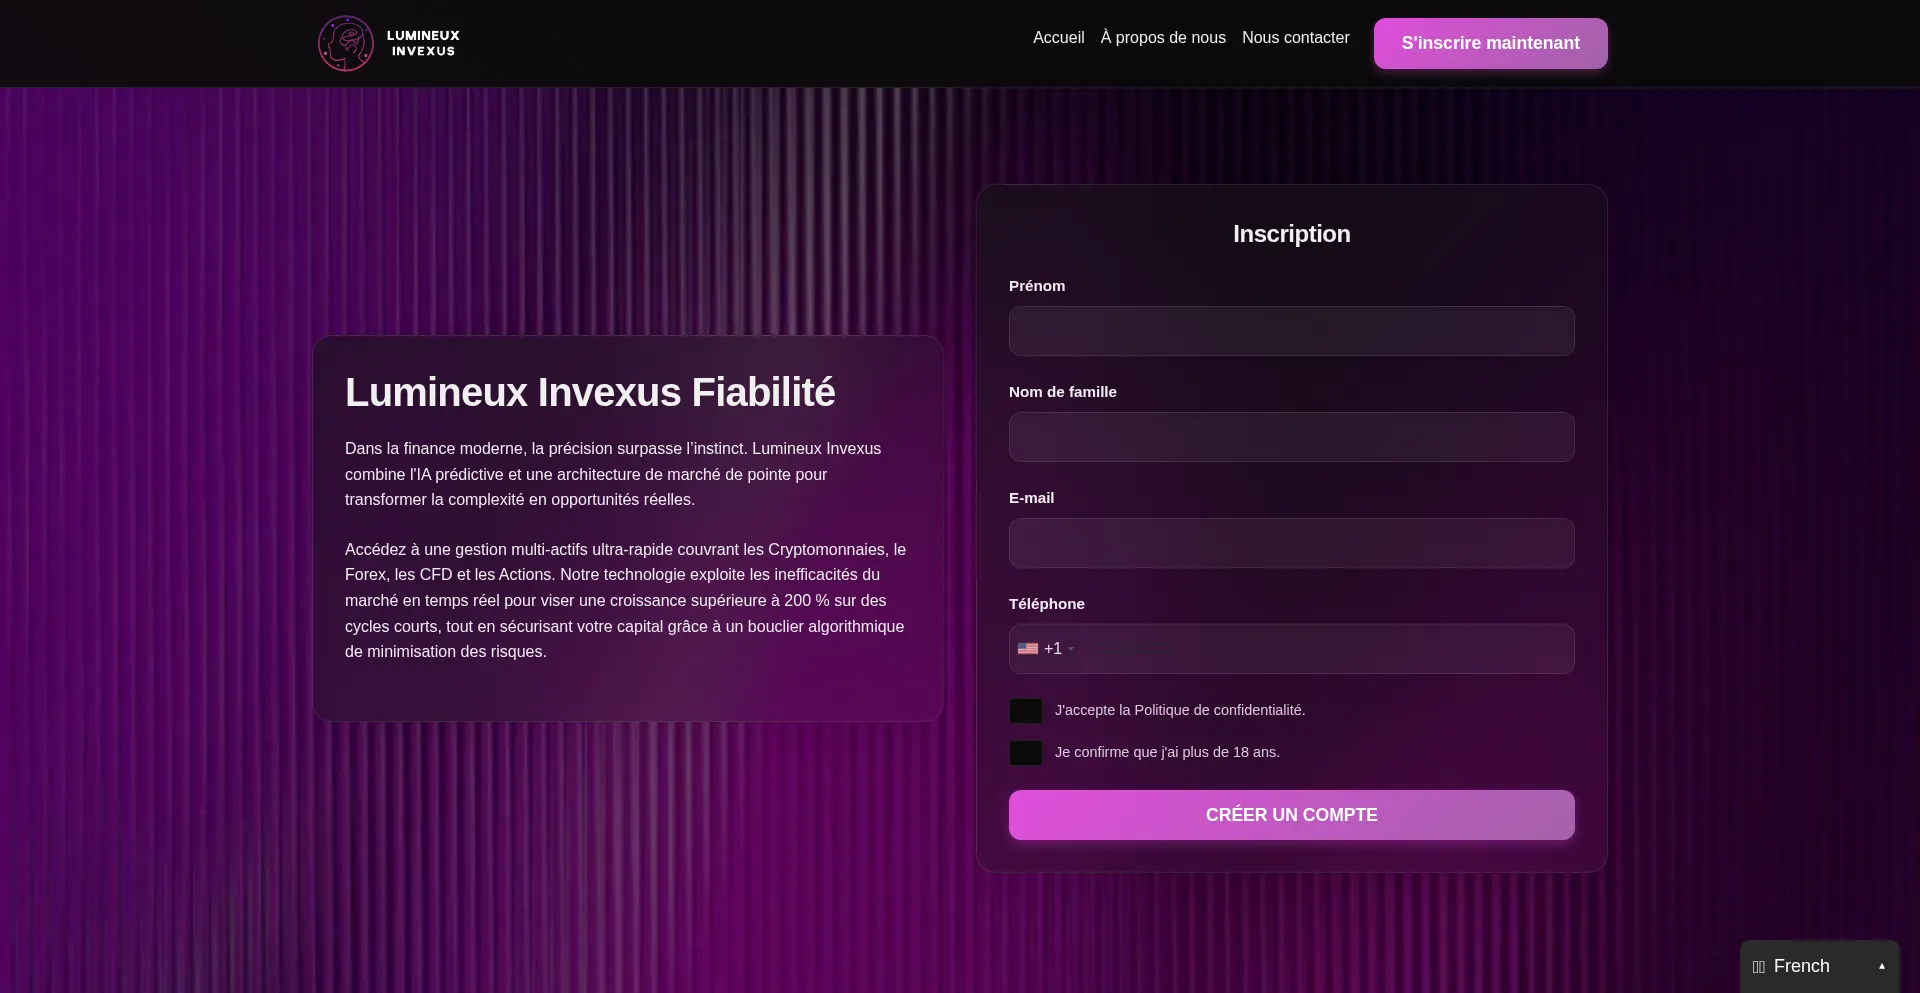
Task: Click the Téléphone field label
Action: click(1047, 604)
